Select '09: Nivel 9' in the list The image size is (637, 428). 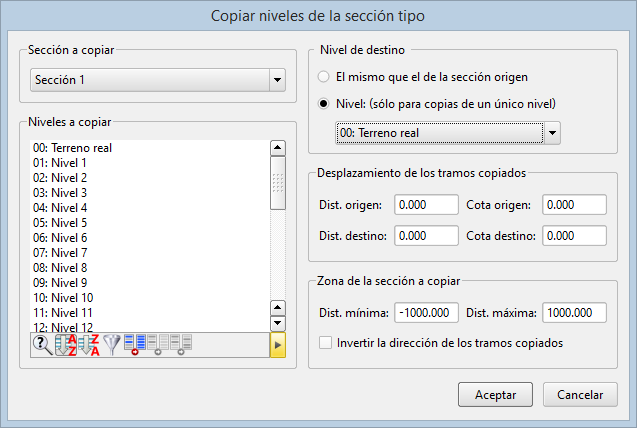click(150, 283)
